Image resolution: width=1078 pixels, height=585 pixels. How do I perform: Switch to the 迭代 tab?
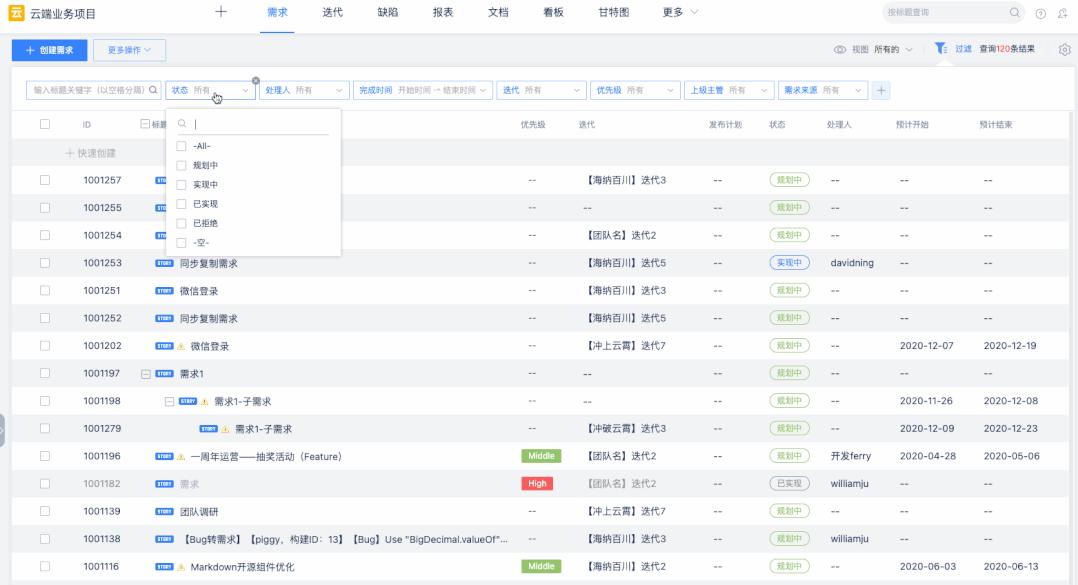pos(333,13)
